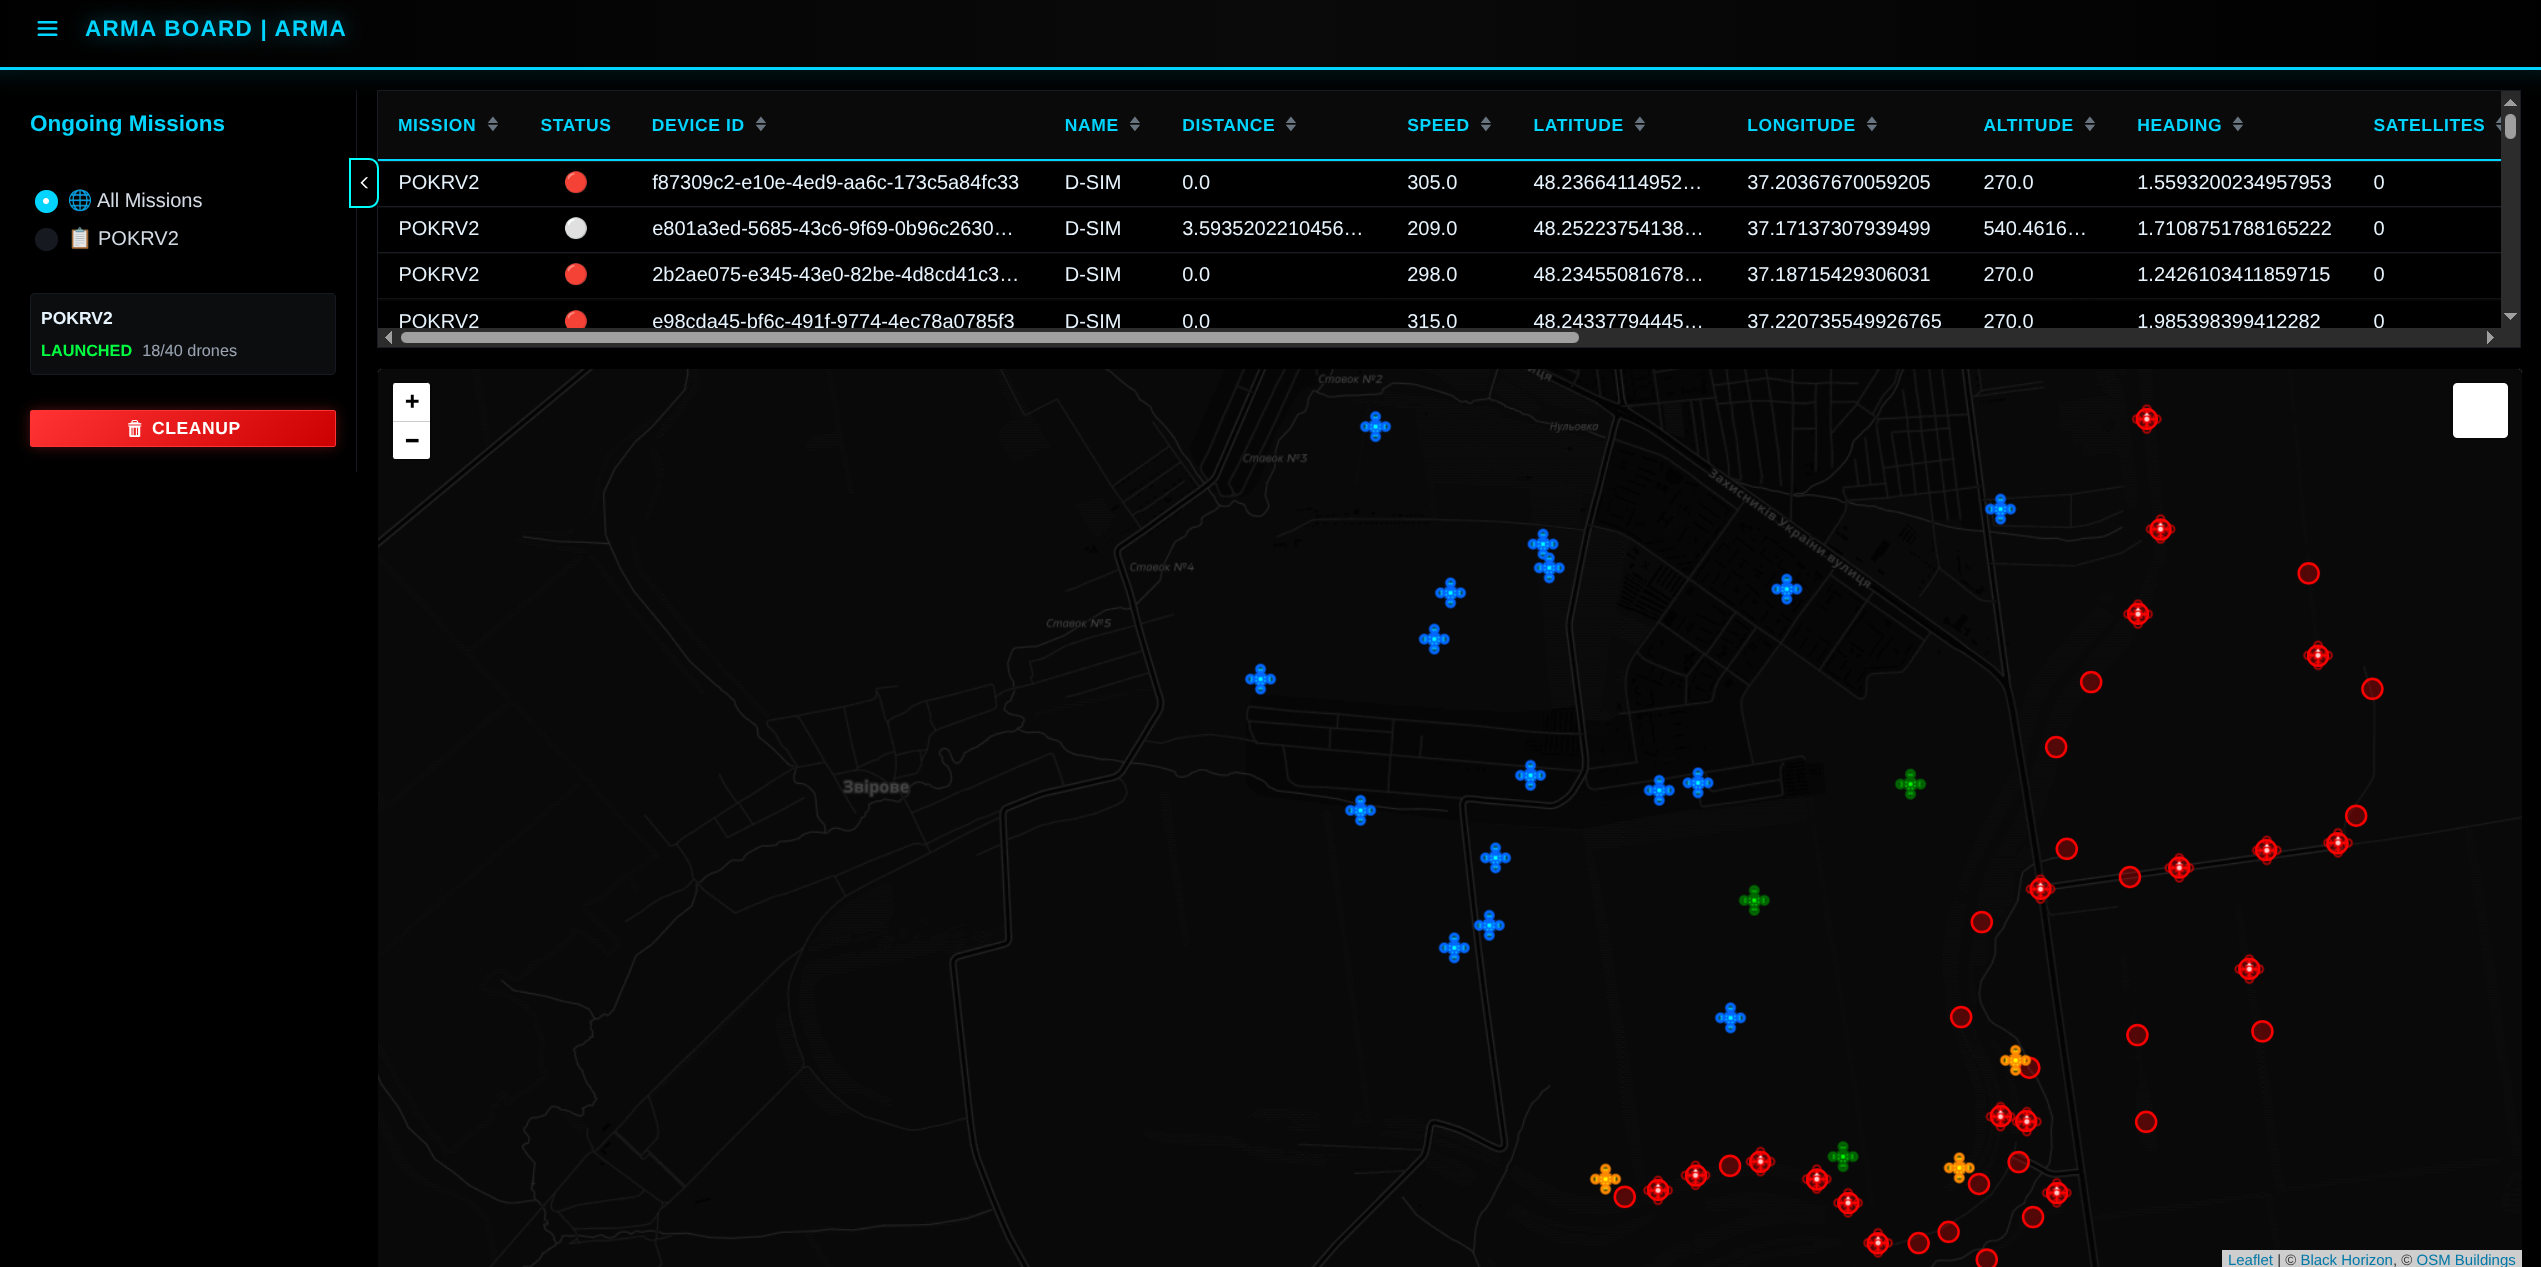Zoom out on the map

[x=411, y=440]
